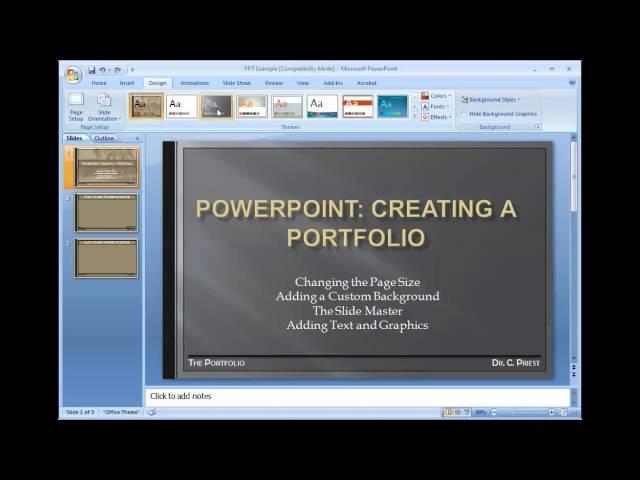The height and width of the screenshot is (480, 640).
Task: Open the View ribbon tab
Action: pyautogui.click(x=302, y=83)
